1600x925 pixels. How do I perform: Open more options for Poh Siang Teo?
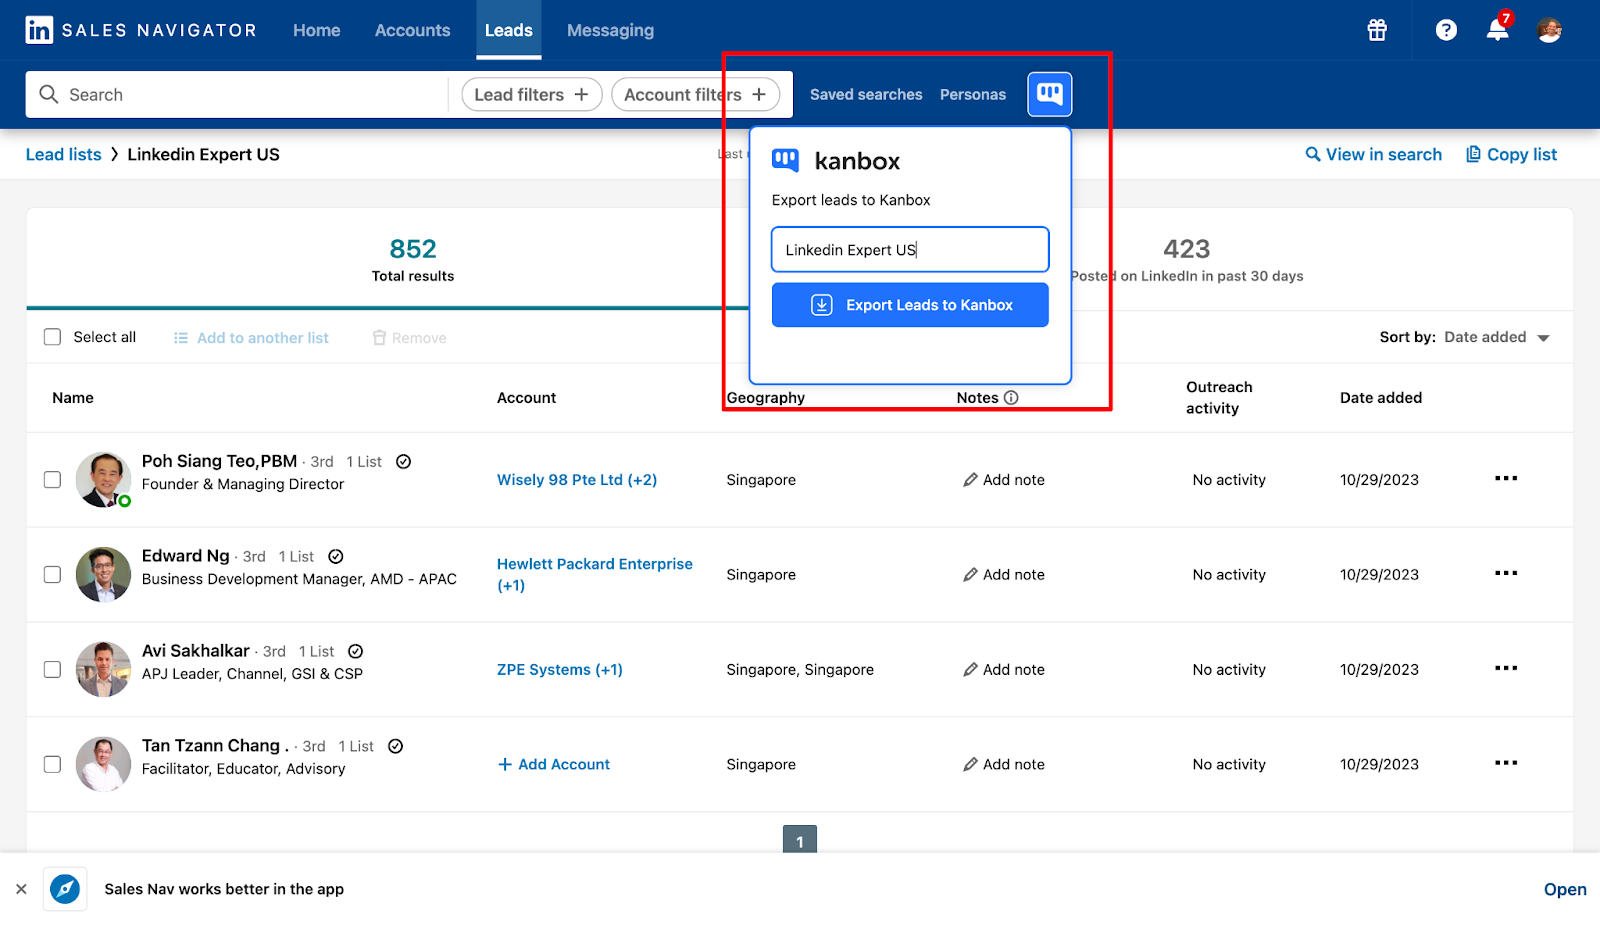pos(1506,478)
